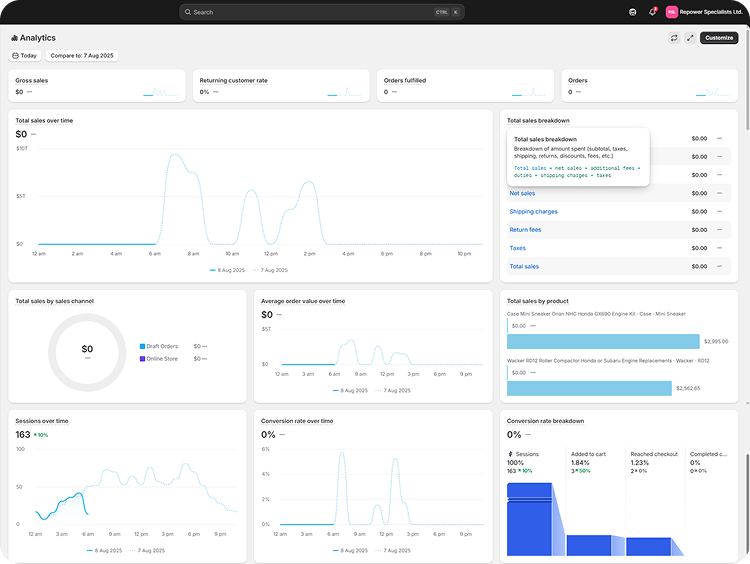Open the Total sales link in breakdown

pos(524,266)
